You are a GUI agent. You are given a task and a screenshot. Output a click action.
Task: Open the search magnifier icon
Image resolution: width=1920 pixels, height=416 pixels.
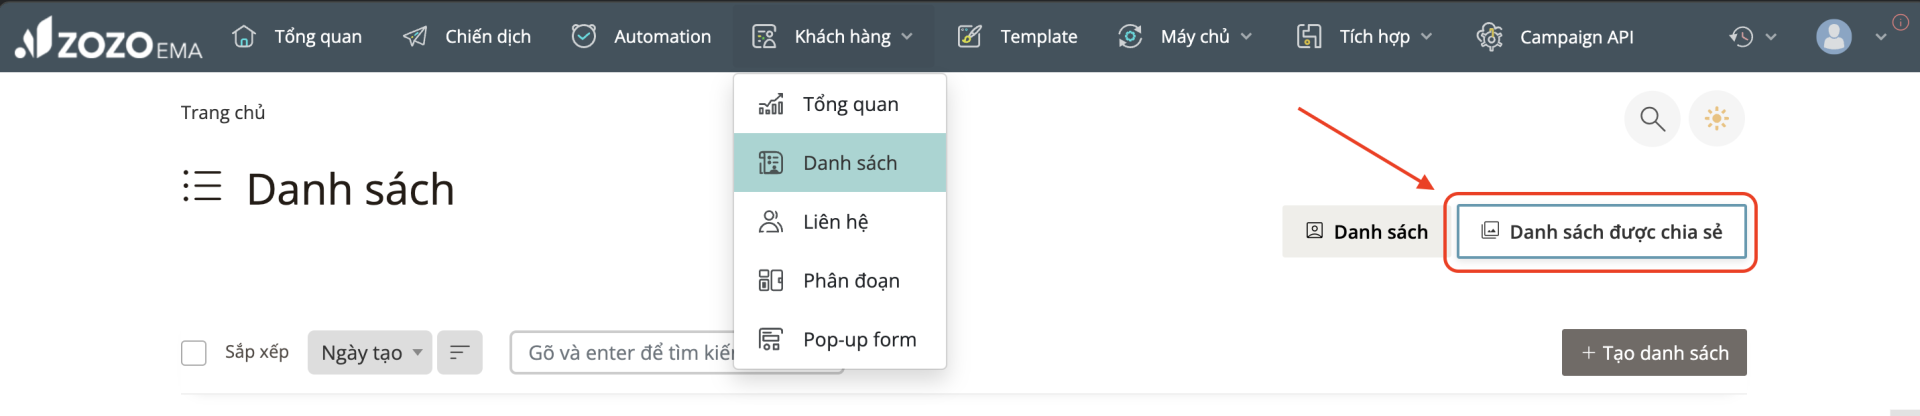click(1652, 119)
